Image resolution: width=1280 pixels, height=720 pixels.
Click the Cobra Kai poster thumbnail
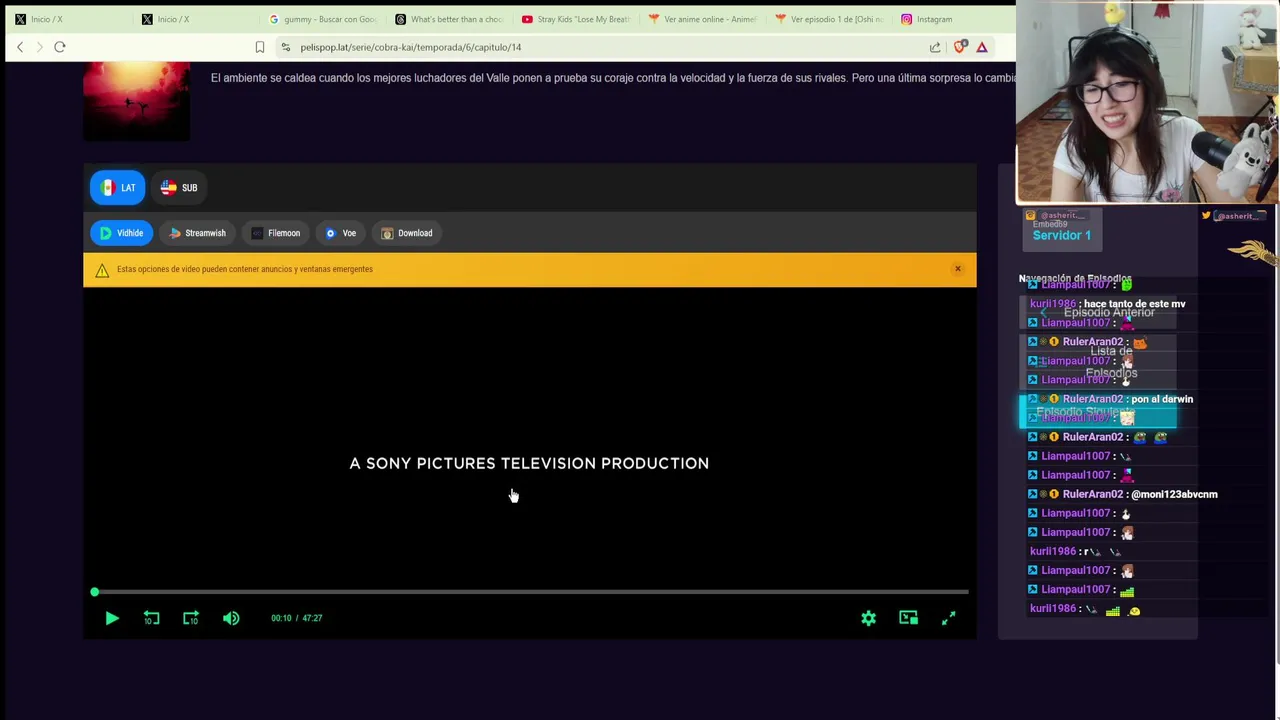136,101
